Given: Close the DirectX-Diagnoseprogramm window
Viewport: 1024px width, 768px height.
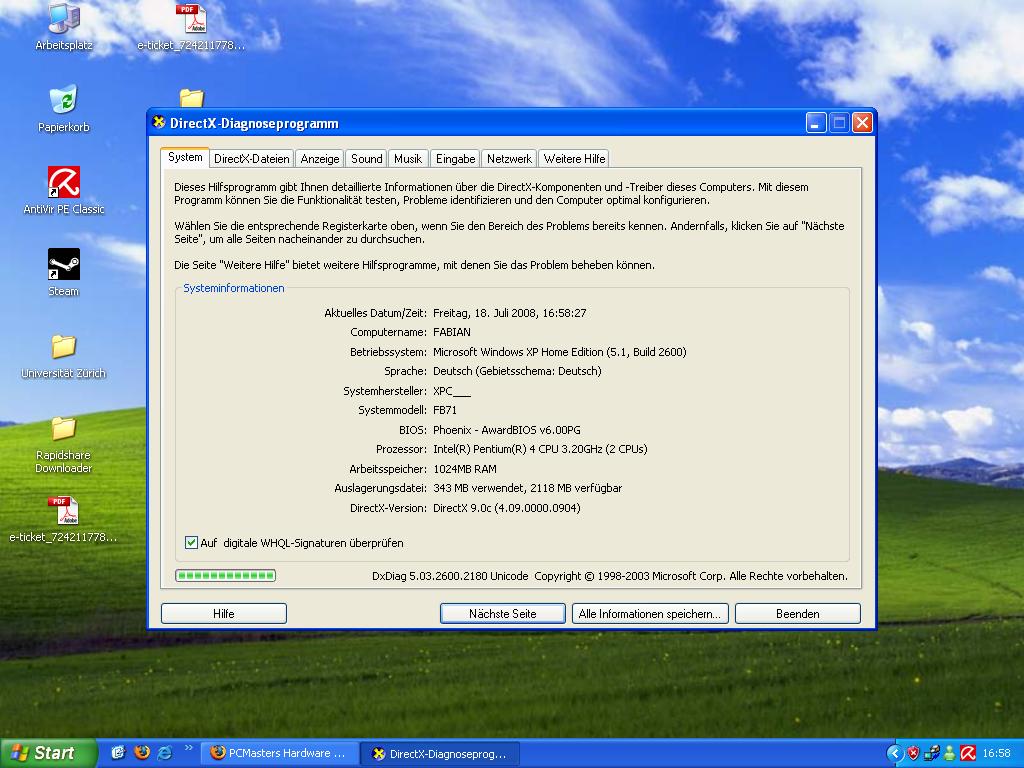Looking at the screenshot, I should (862, 122).
